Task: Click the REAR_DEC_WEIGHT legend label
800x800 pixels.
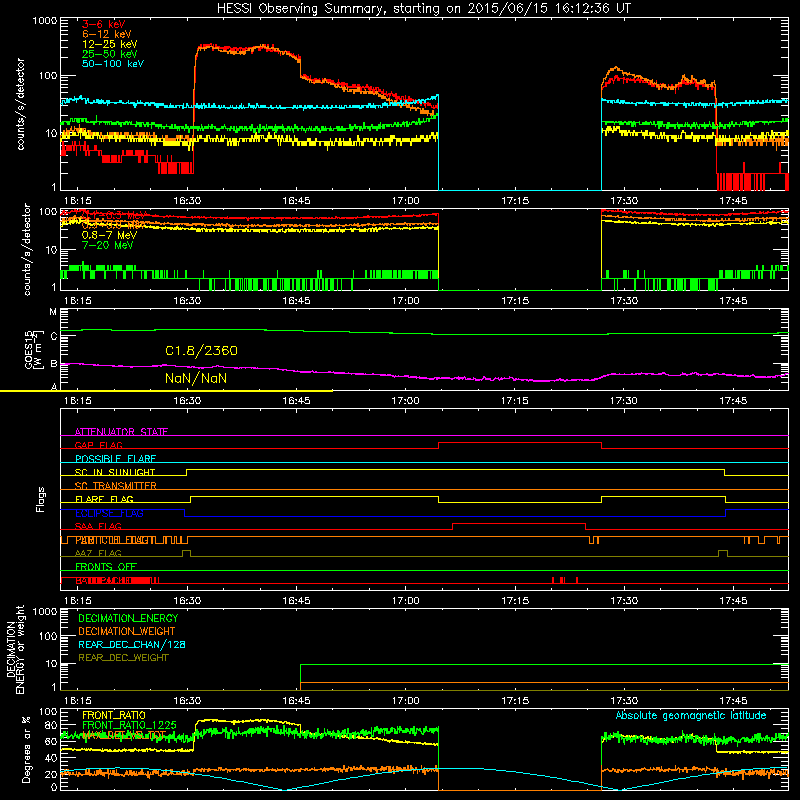Action: 123,658
